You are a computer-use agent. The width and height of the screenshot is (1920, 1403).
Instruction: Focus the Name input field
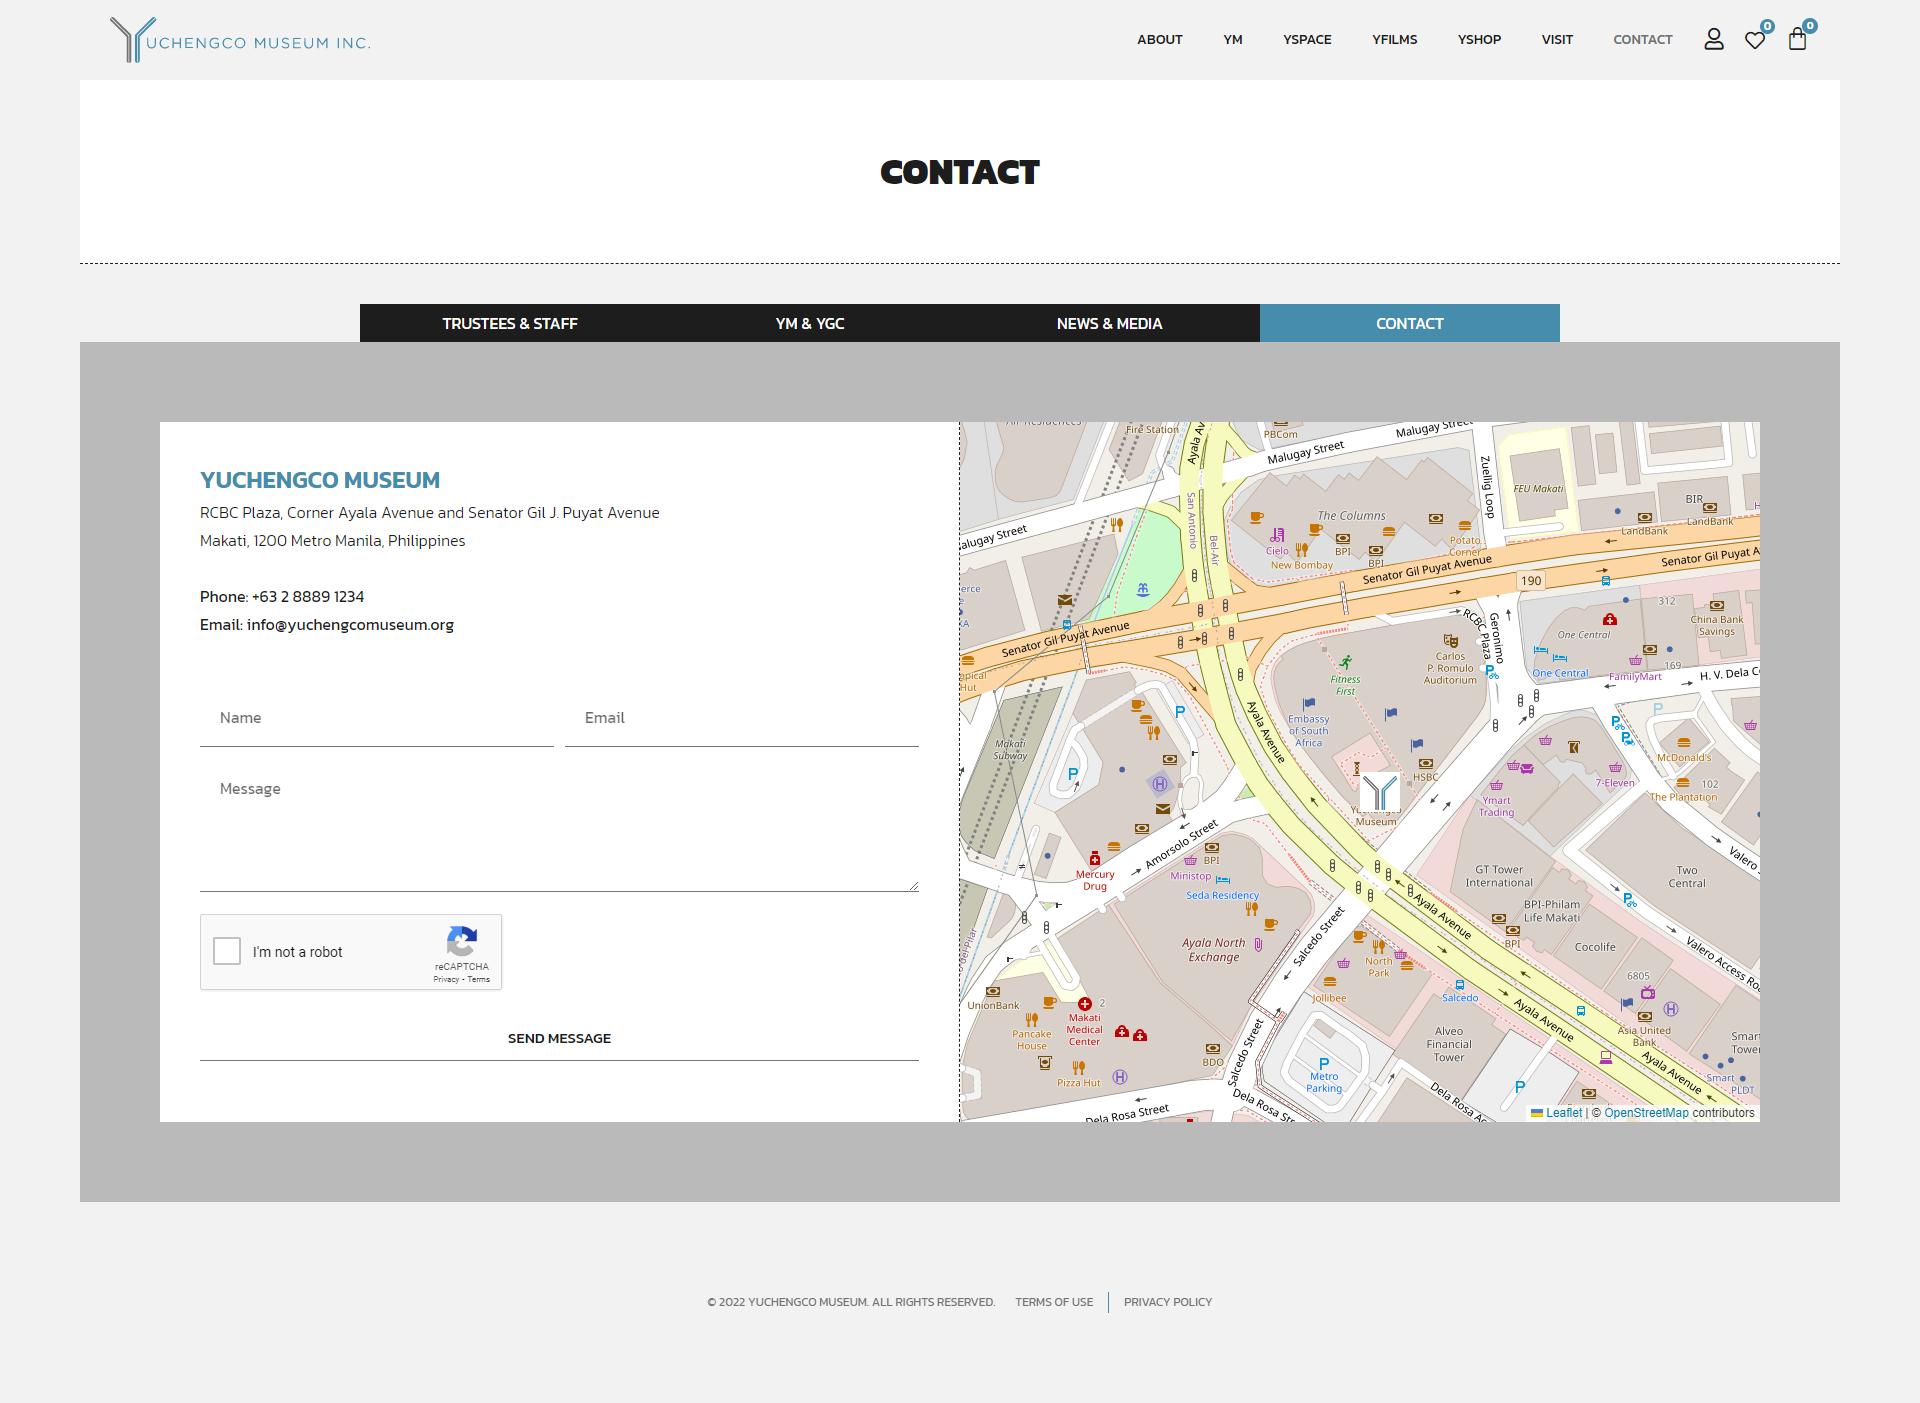coord(377,718)
